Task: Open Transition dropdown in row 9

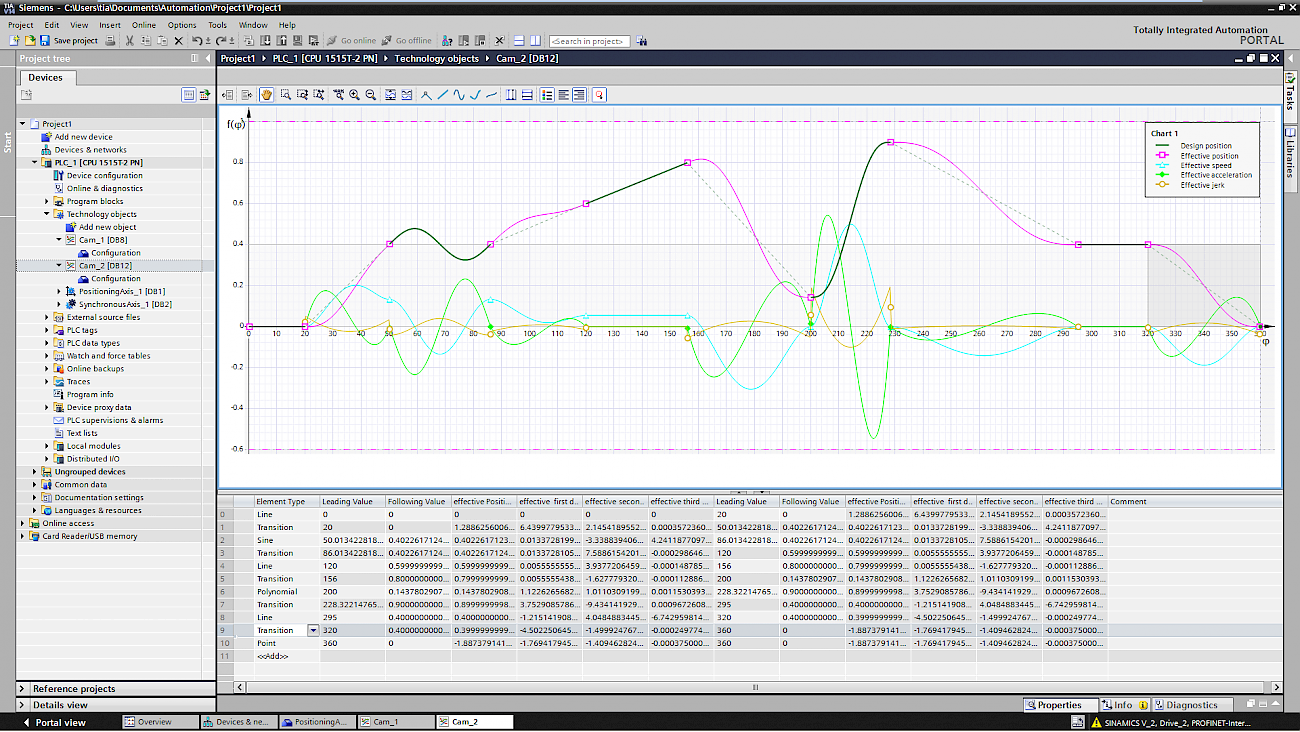Action: 313,630
